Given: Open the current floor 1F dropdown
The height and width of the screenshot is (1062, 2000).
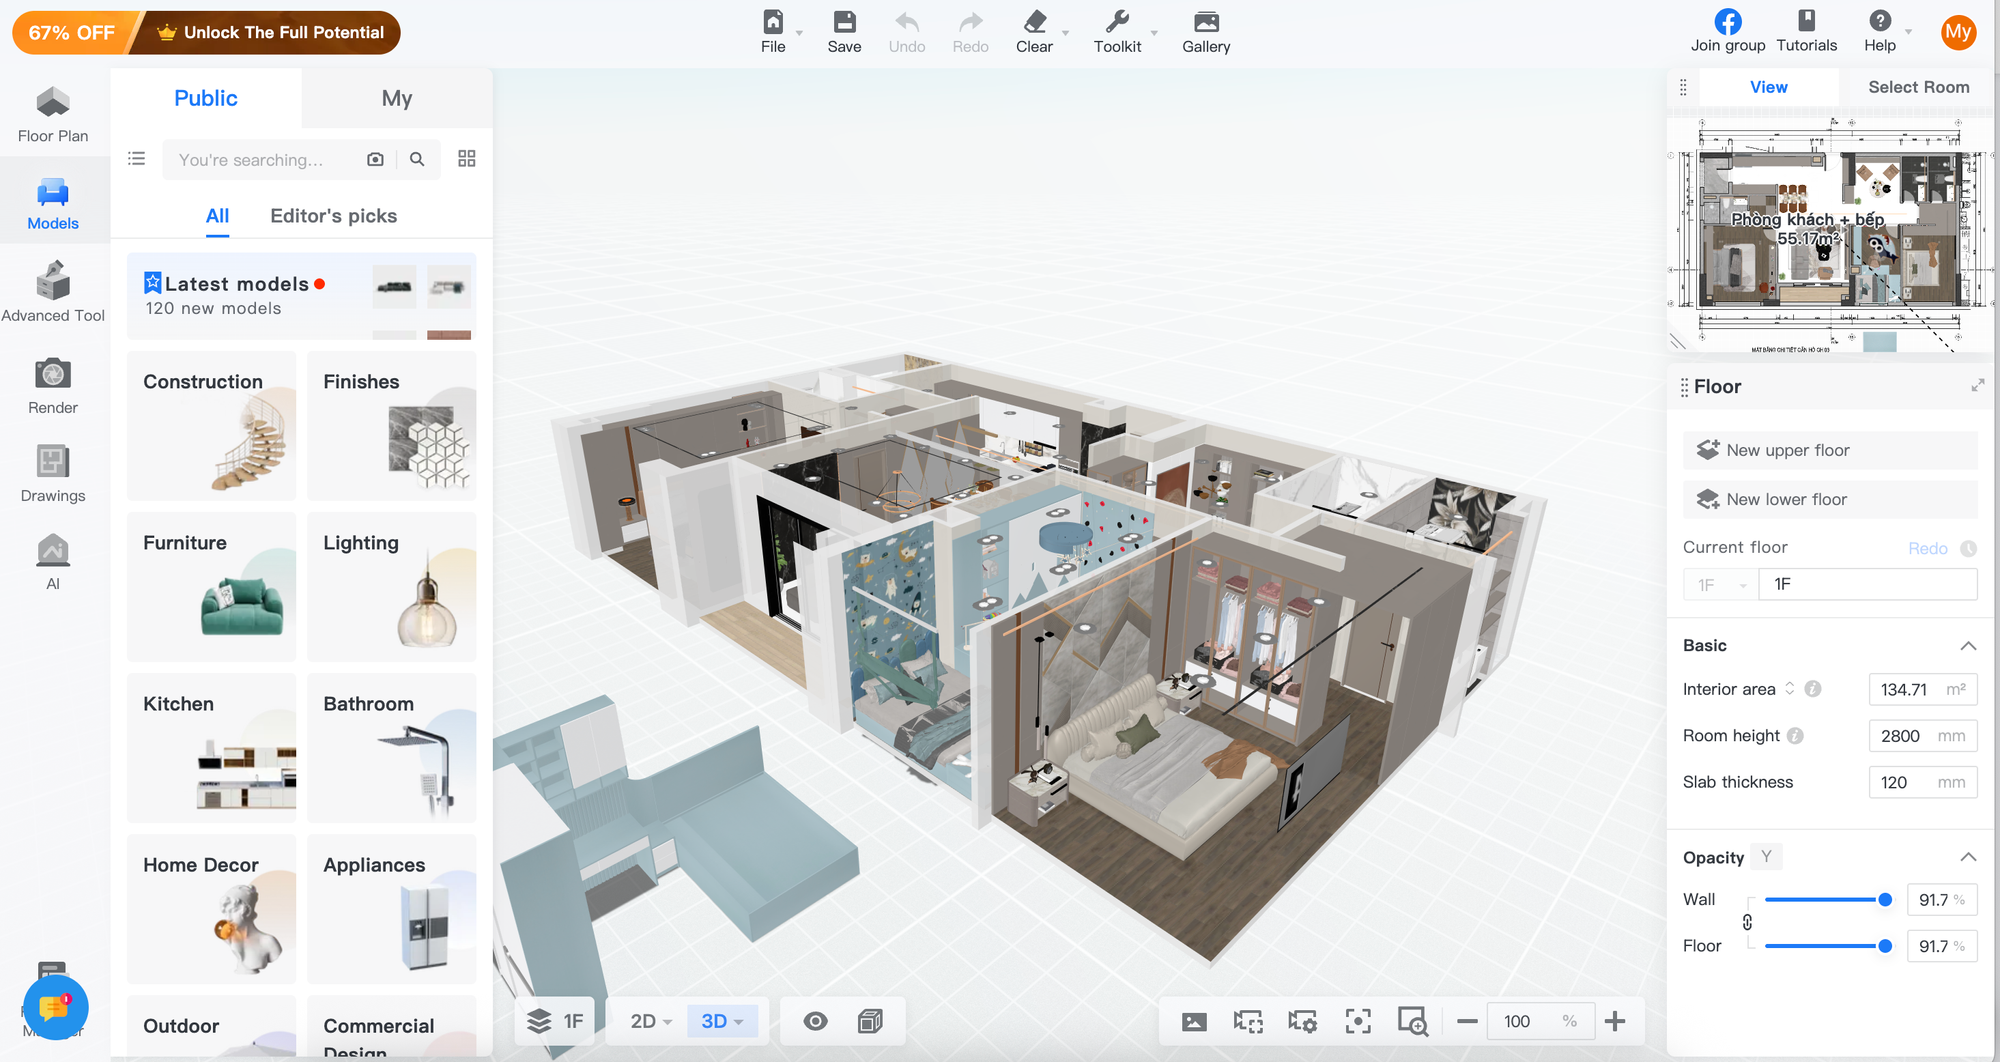Looking at the screenshot, I should tap(1720, 584).
